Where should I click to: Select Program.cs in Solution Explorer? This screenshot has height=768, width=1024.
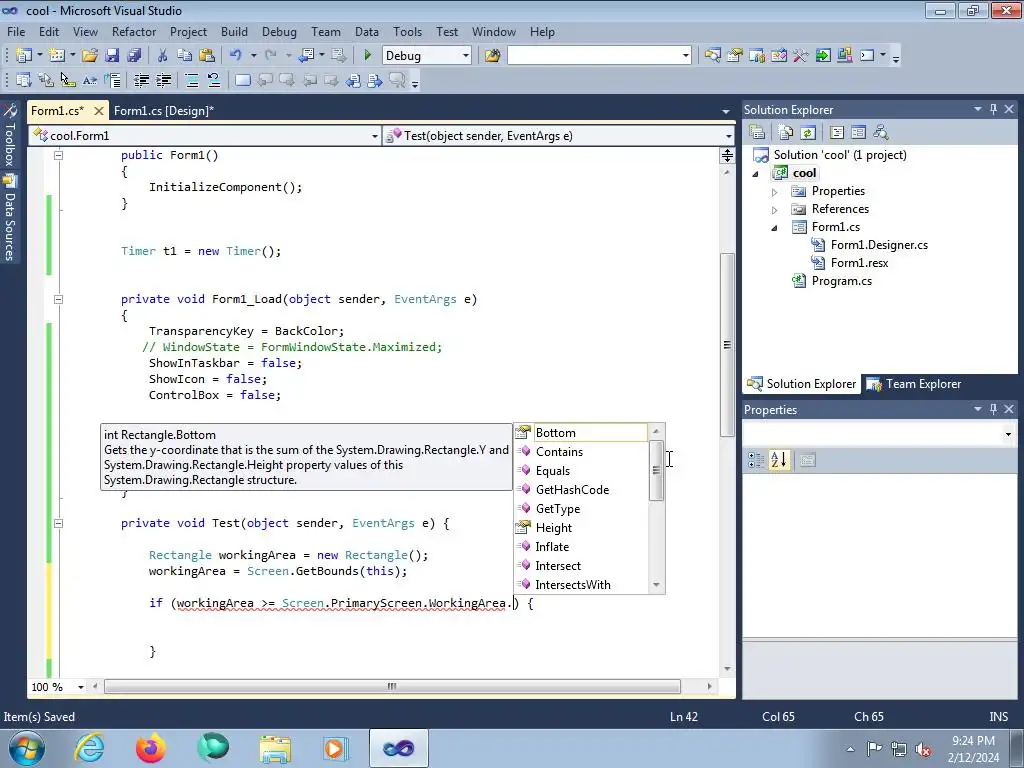tap(842, 281)
